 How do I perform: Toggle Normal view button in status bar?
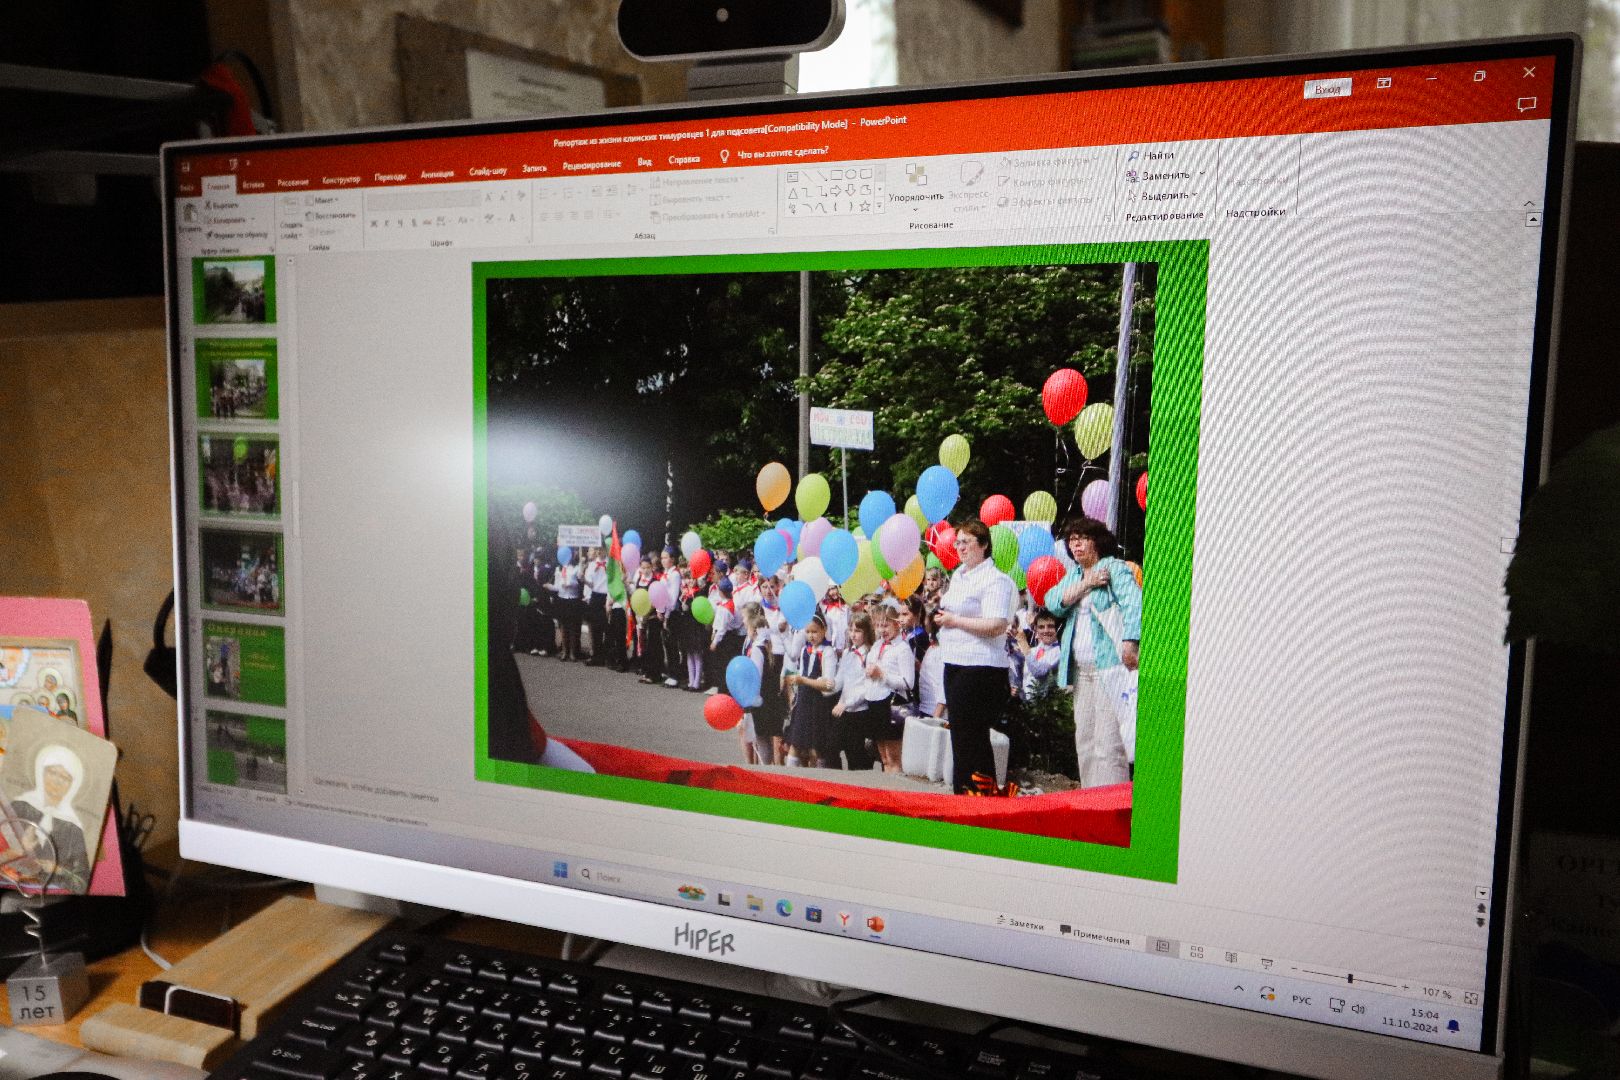point(1162,946)
